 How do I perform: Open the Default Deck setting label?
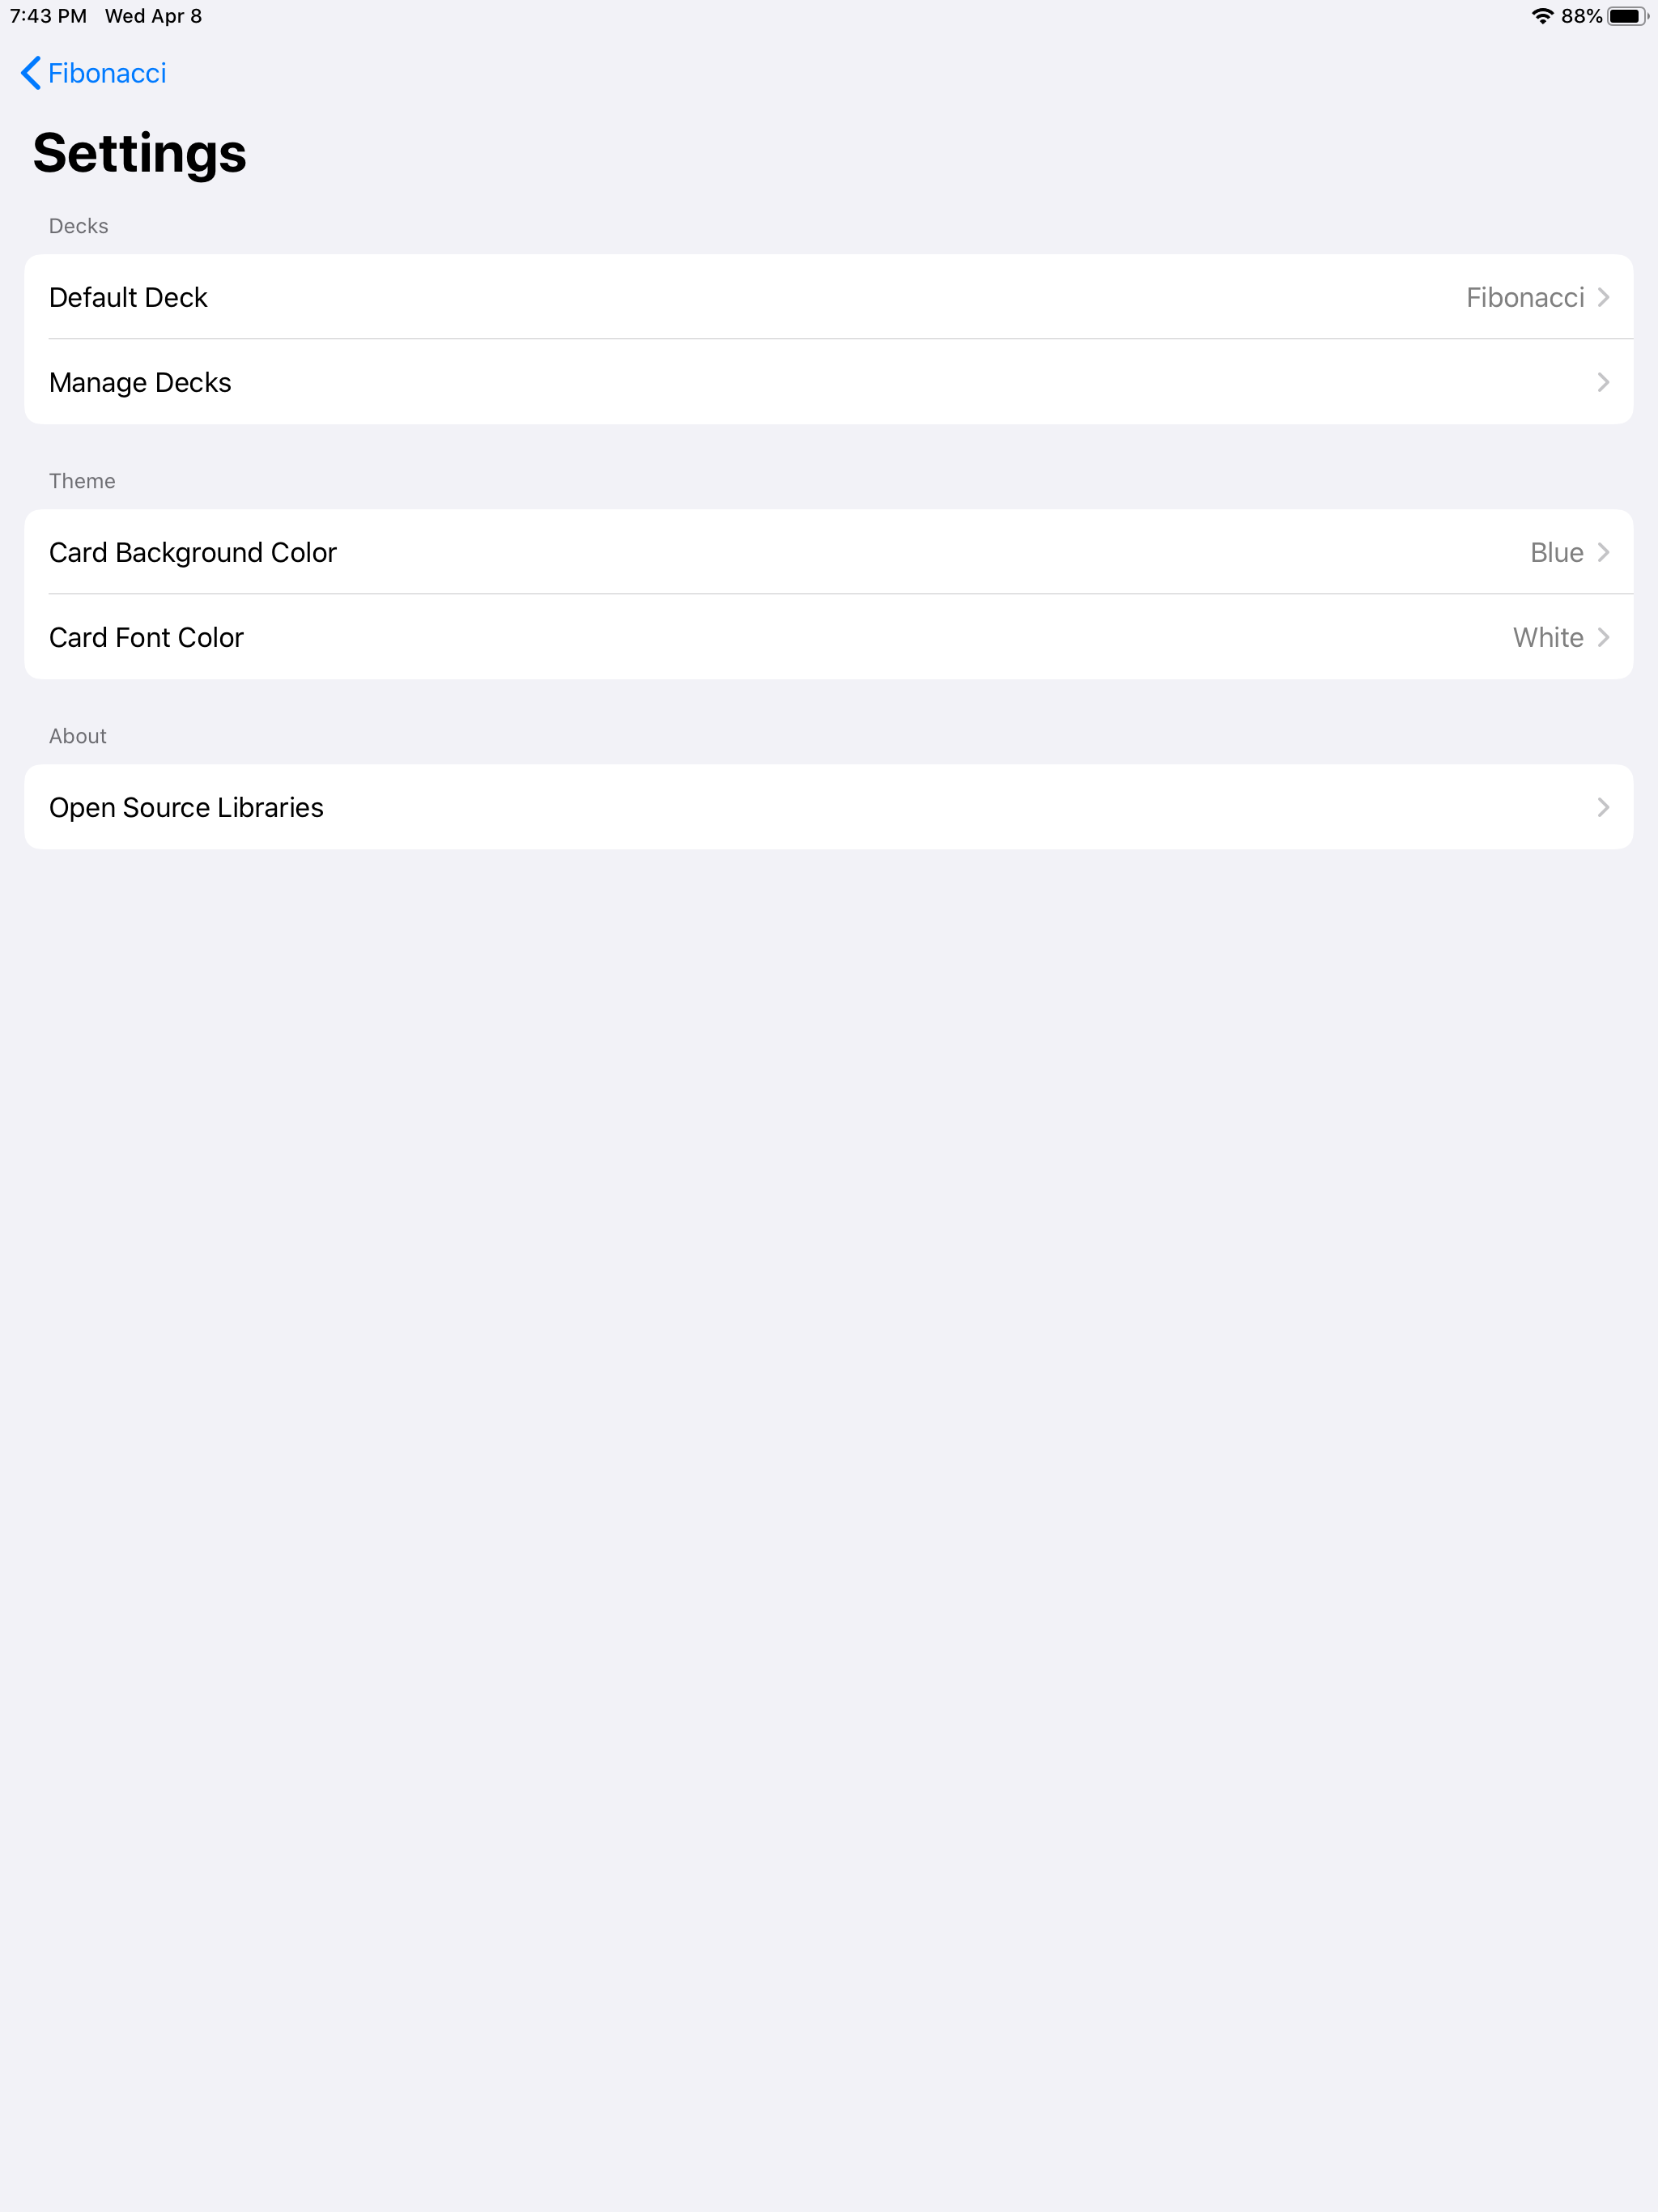click(x=128, y=297)
